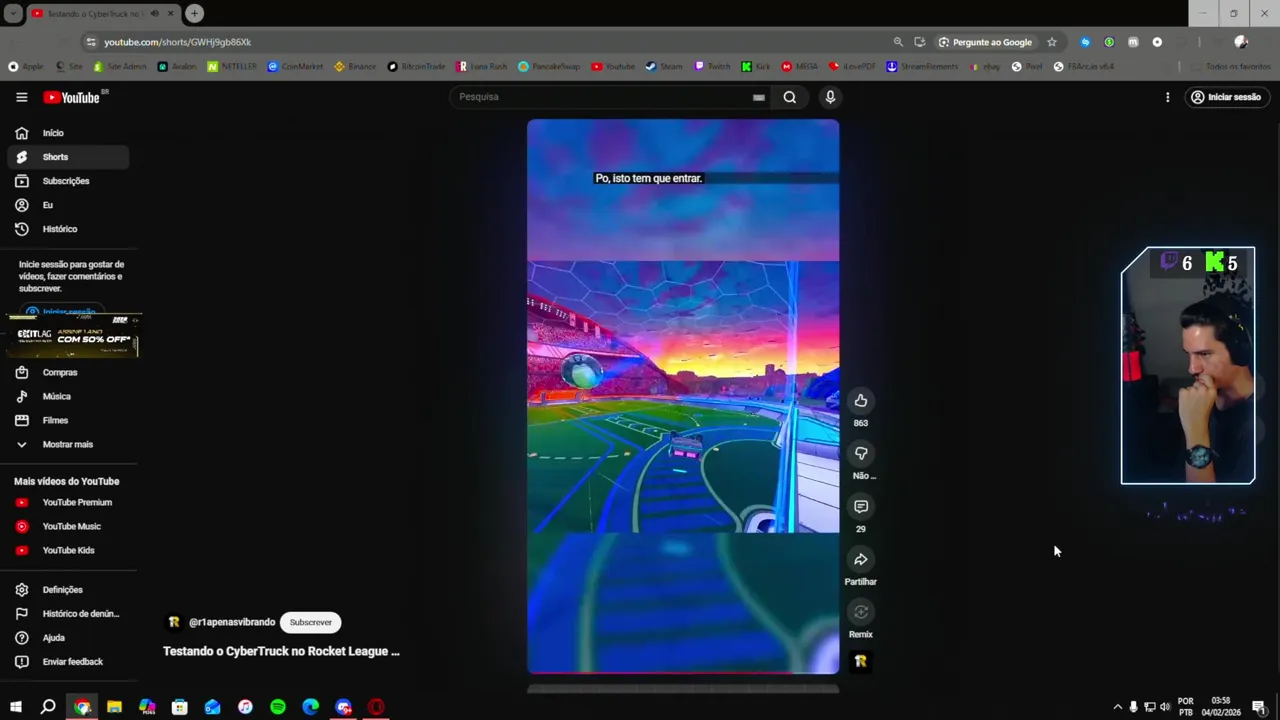Click Iniciar sessão button top right
1280x720 pixels.
coord(1226,97)
